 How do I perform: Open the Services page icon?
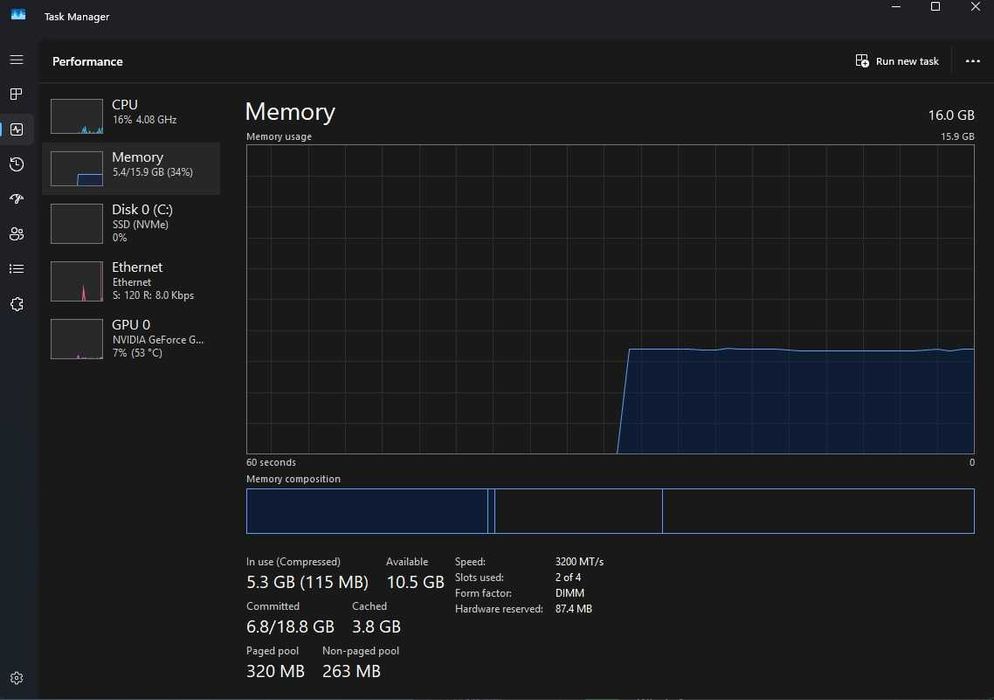click(x=16, y=304)
